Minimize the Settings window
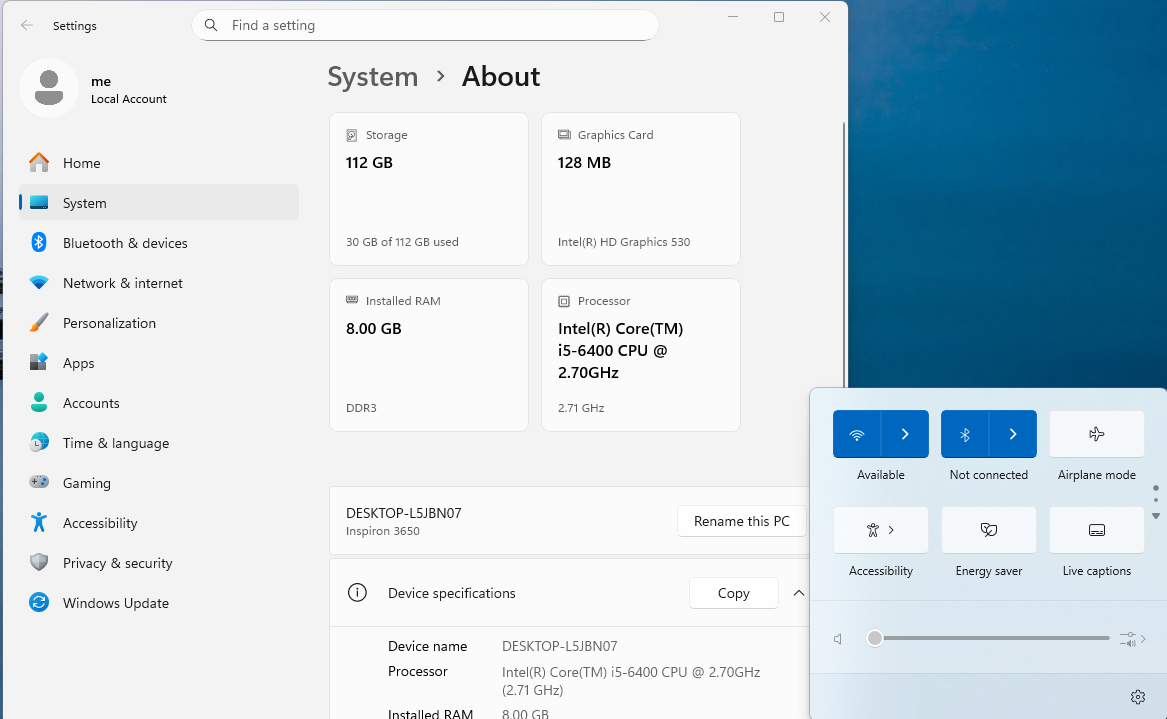Screen dimensions: 1167x719 [733, 16]
